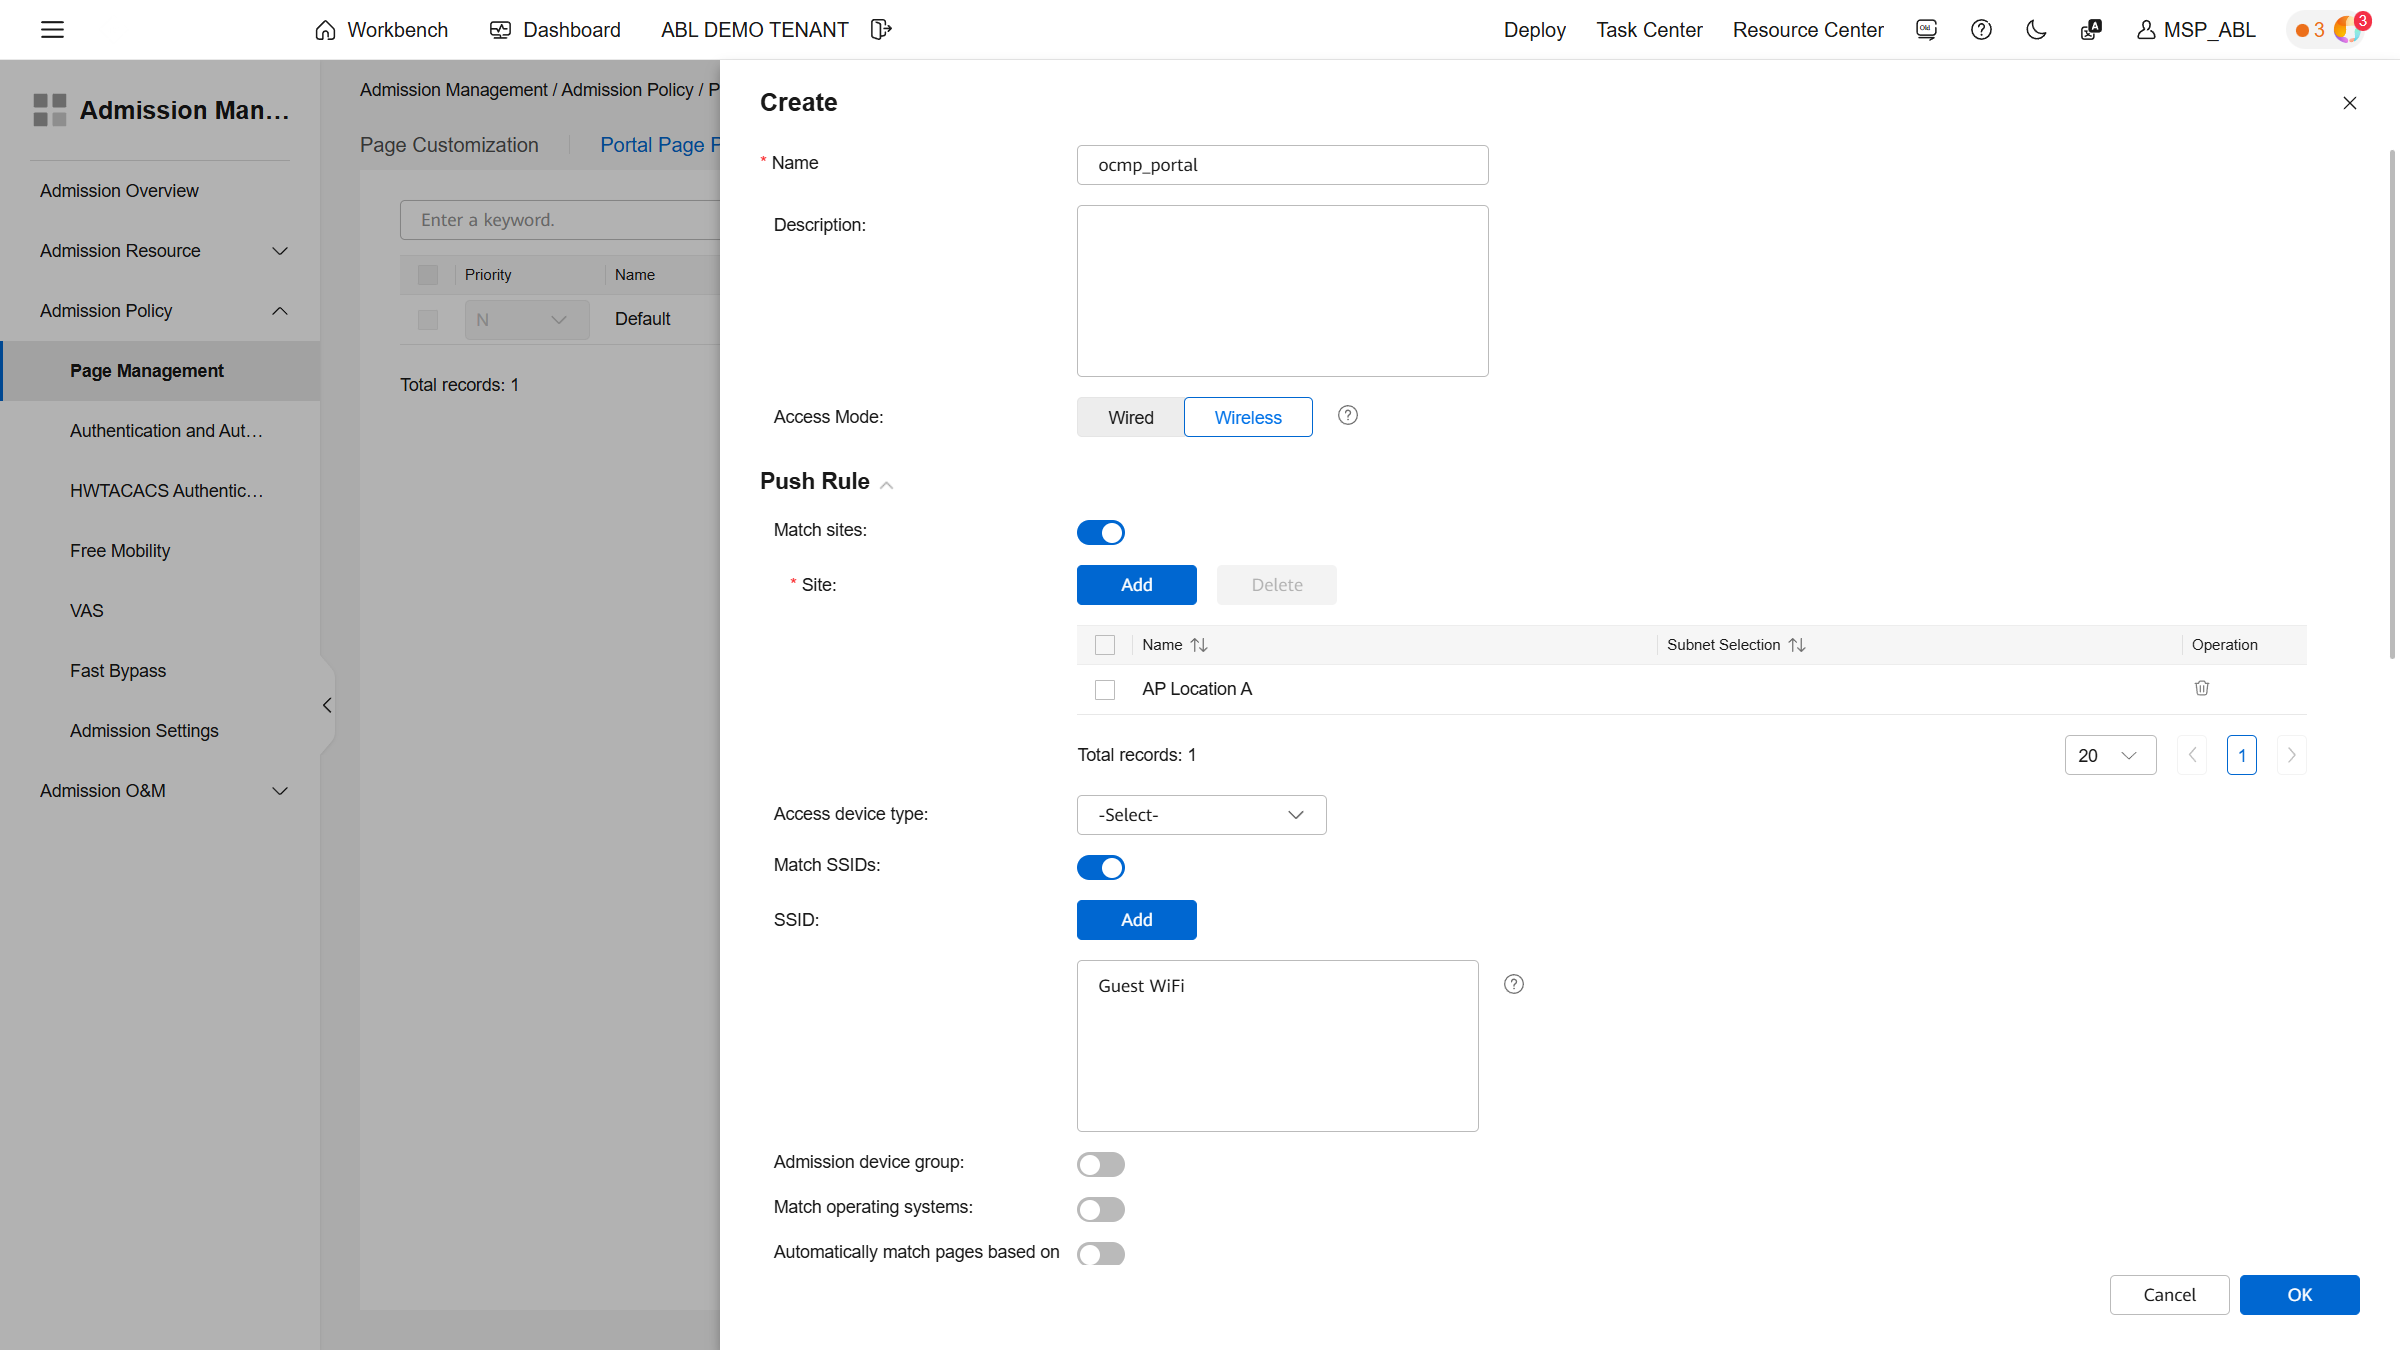Switch to the Portal Page tab
Viewport: 2400px width, 1350px height.
click(x=661, y=144)
